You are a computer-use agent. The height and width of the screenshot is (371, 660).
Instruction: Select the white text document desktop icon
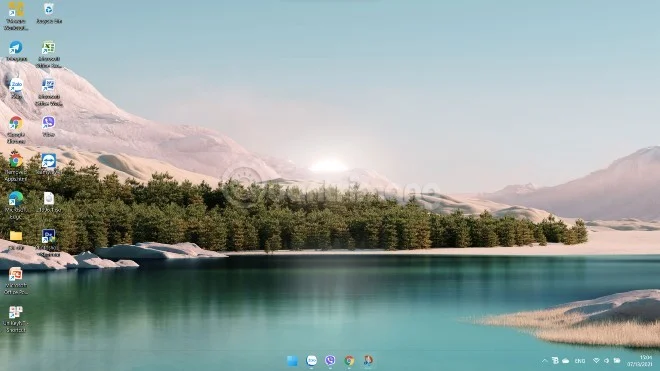pyautogui.click(x=49, y=202)
